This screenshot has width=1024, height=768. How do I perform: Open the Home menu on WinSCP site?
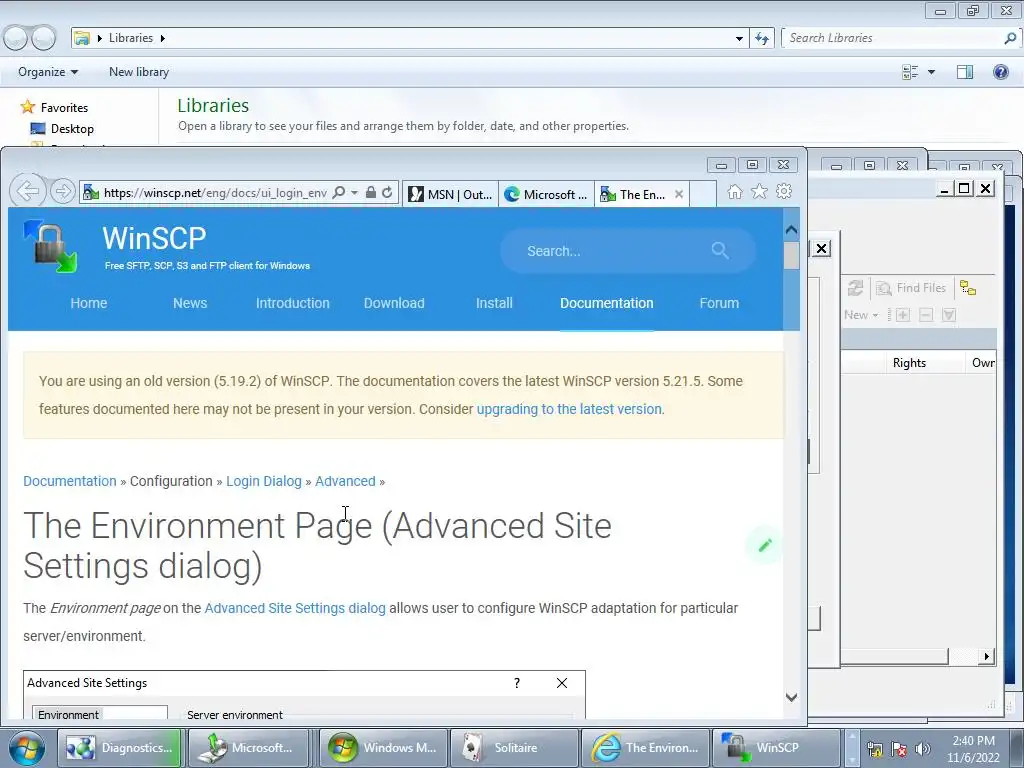89,303
